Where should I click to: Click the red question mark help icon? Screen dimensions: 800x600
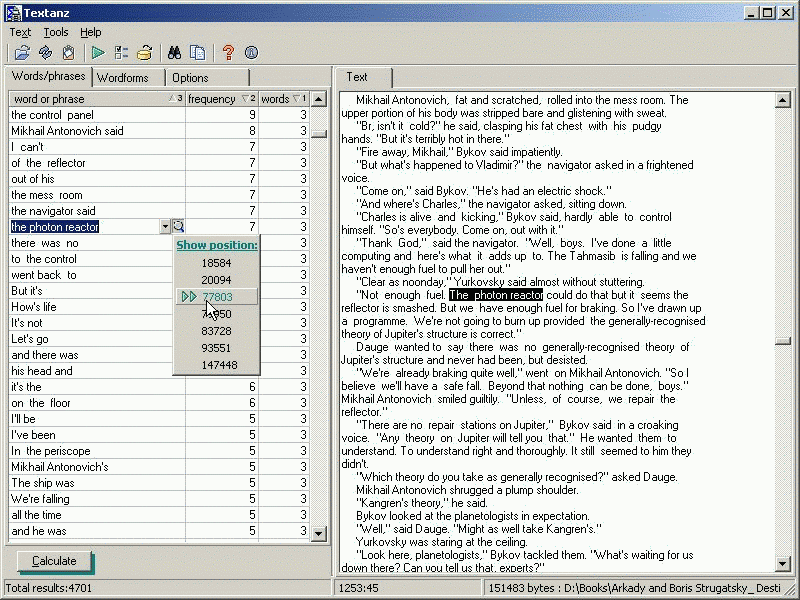pos(228,53)
